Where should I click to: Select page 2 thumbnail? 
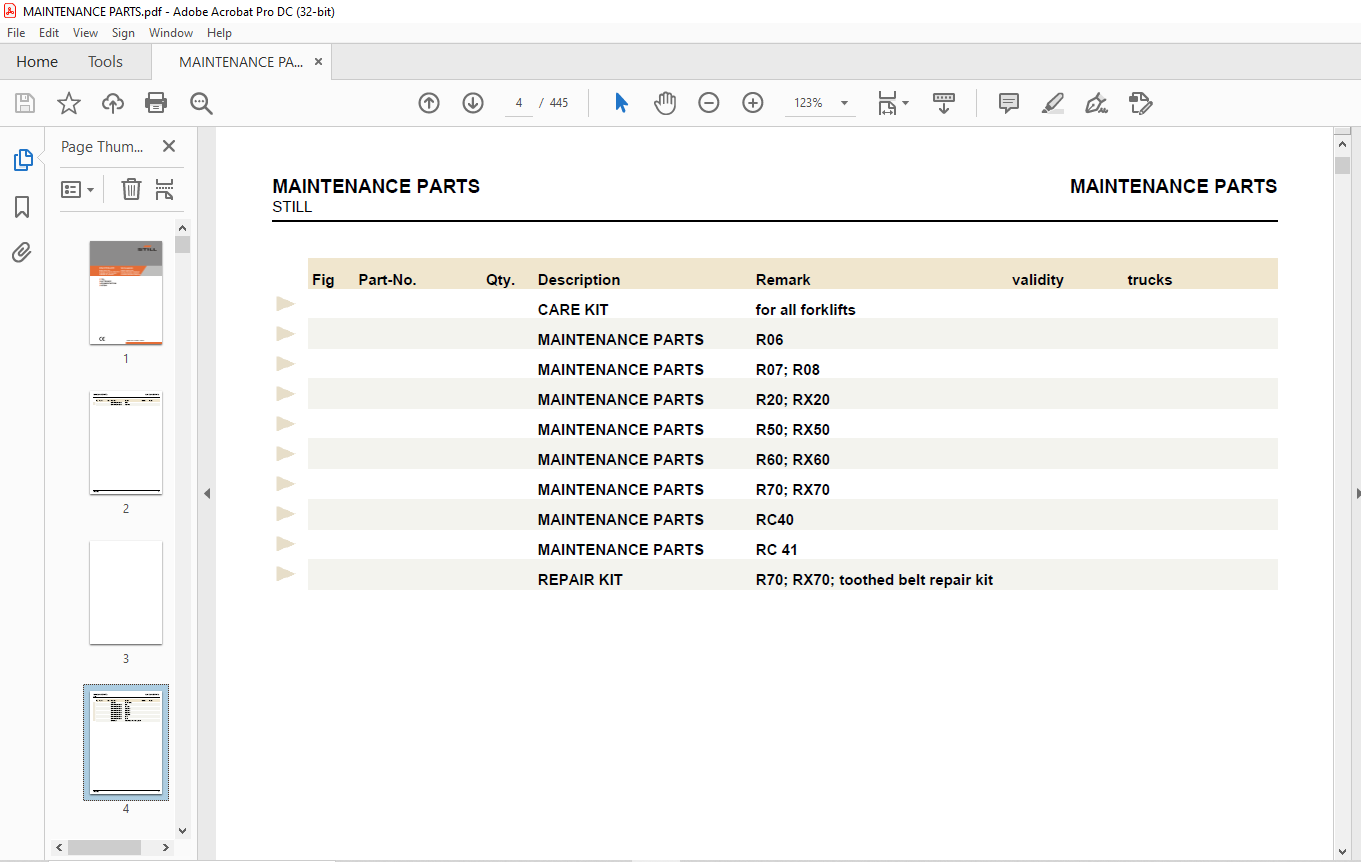click(x=126, y=442)
